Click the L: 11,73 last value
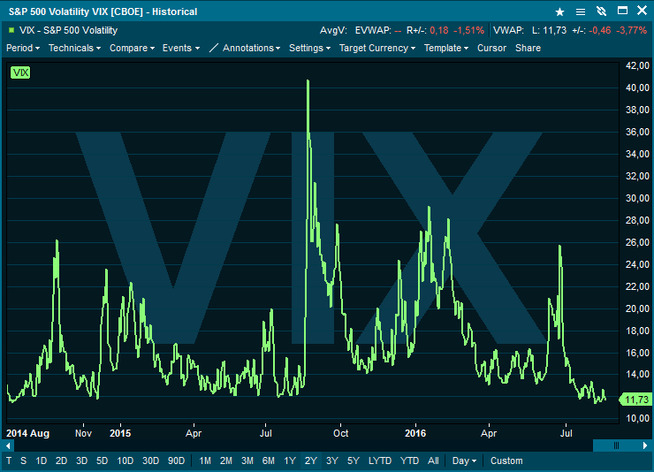 coord(549,30)
